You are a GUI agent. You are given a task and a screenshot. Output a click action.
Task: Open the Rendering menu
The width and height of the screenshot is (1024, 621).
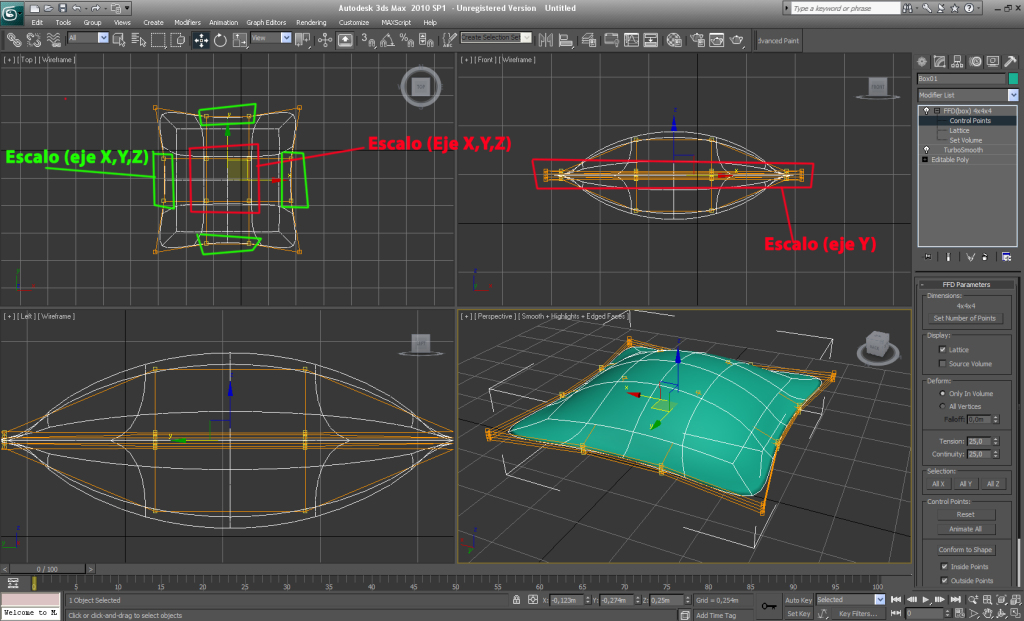[311, 22]
